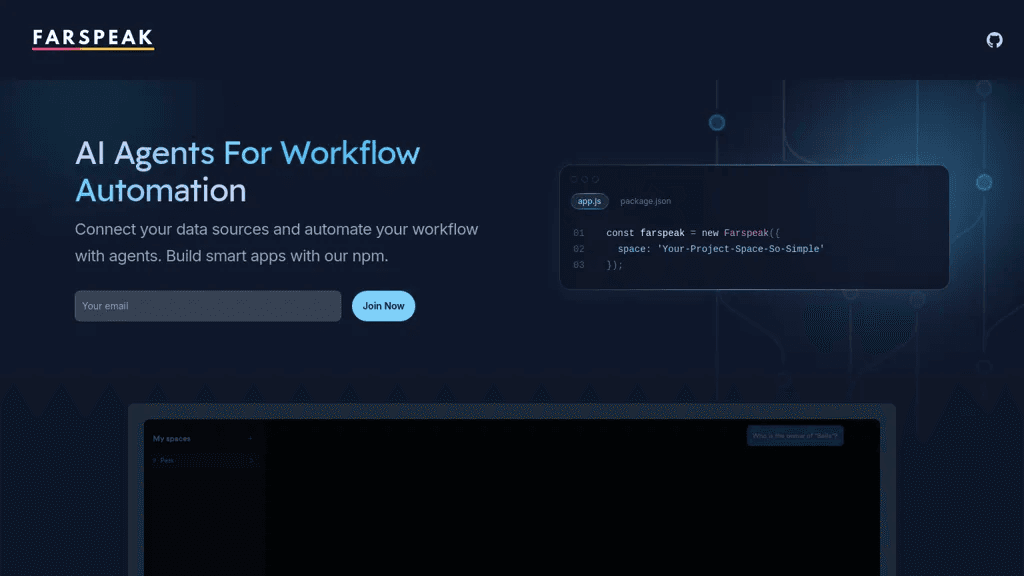Focus the Your email input field
Viewport: 1024px width, 576px height.
coord(208,306)
